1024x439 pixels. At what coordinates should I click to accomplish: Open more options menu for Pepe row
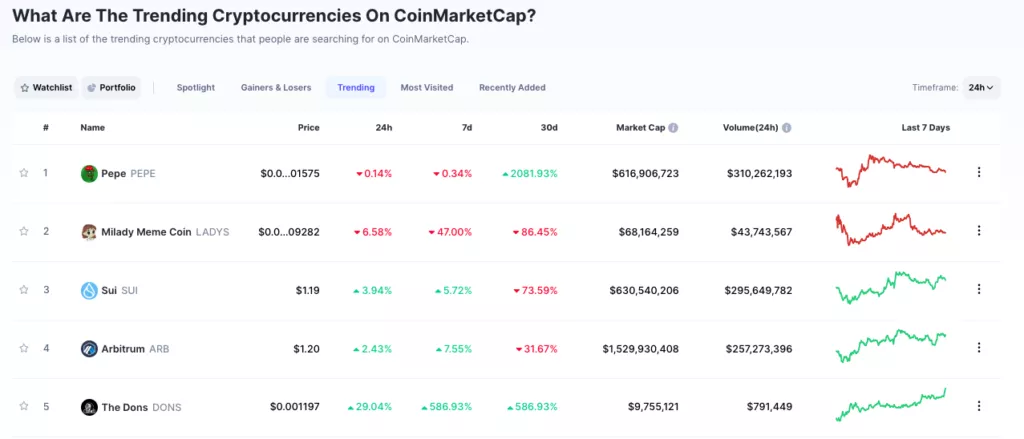(978, 172)
